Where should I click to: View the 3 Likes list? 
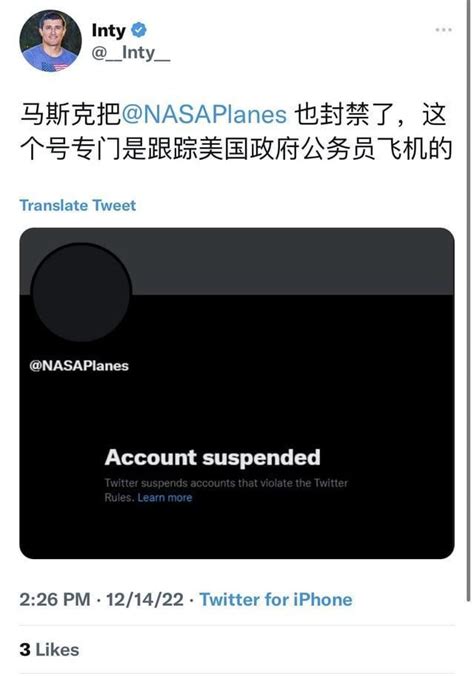[x=49, y=650]
